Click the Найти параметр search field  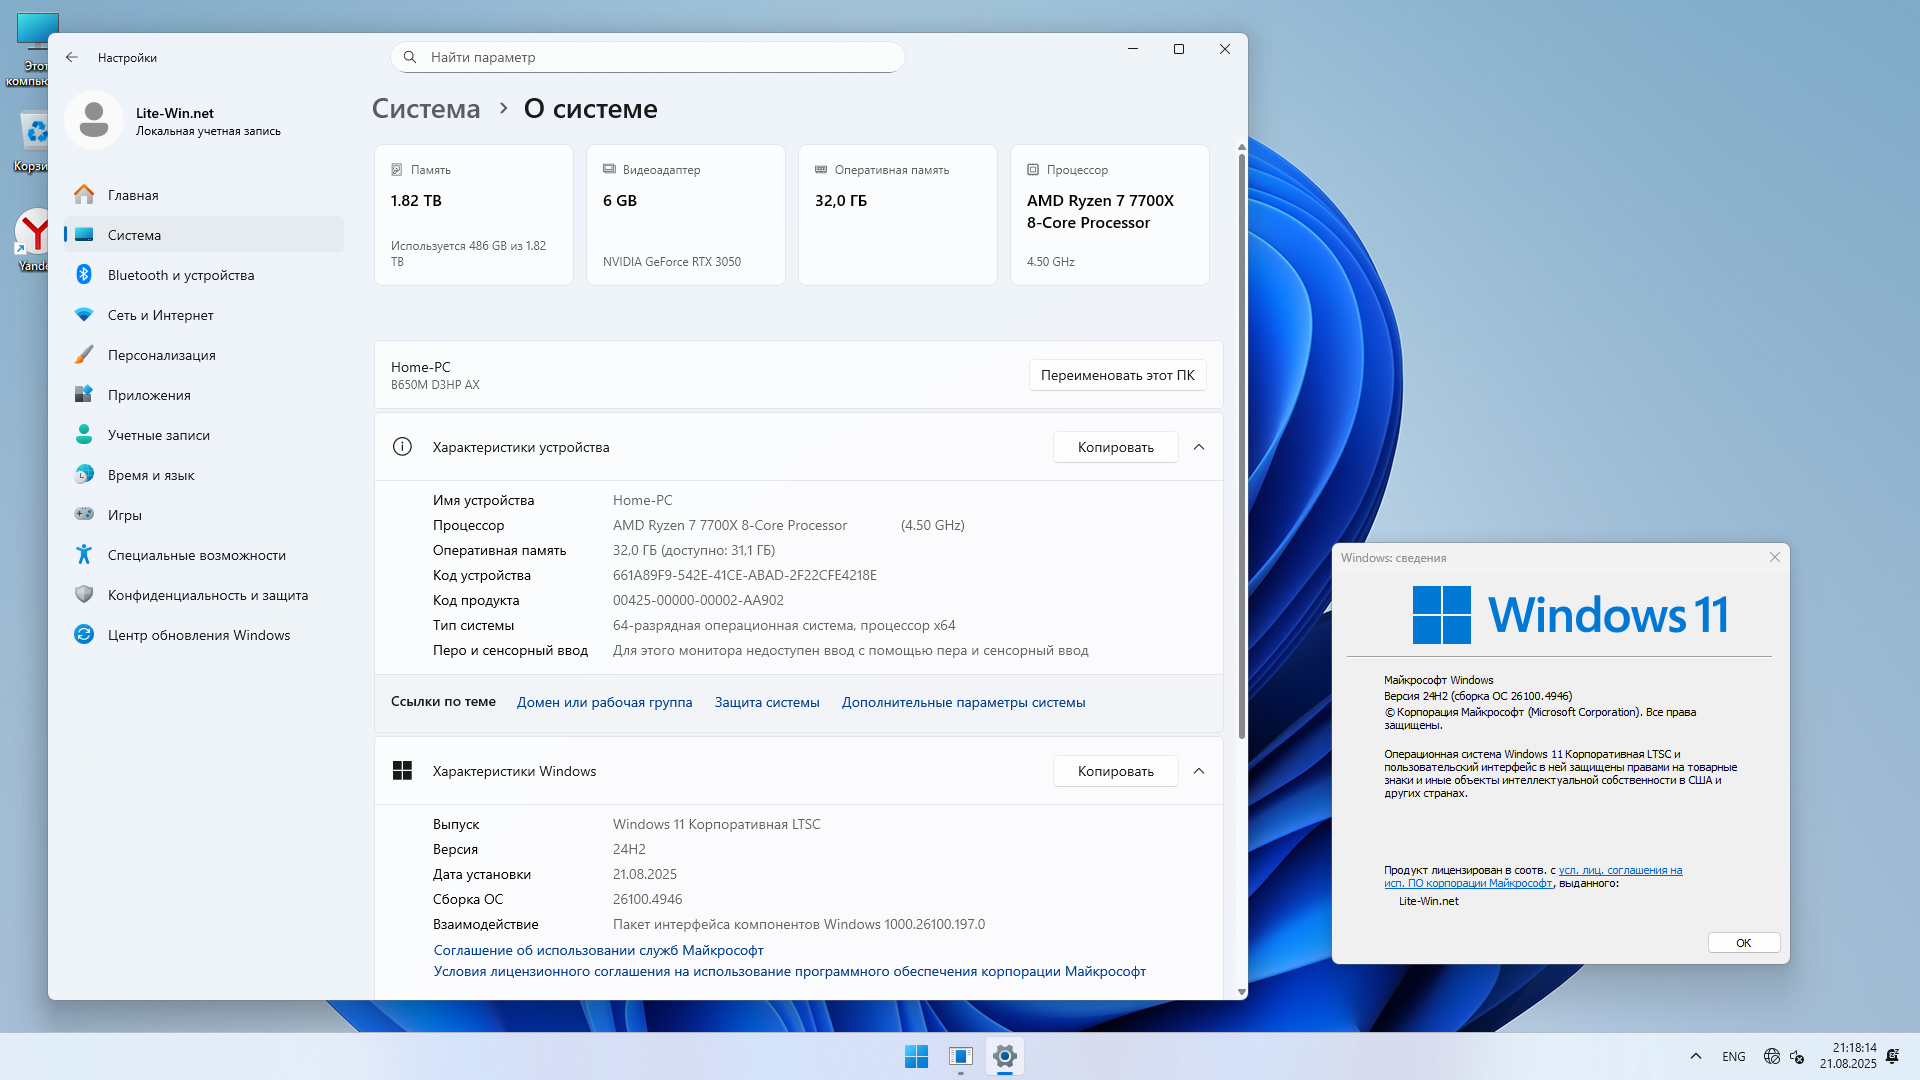coord(650,57)
